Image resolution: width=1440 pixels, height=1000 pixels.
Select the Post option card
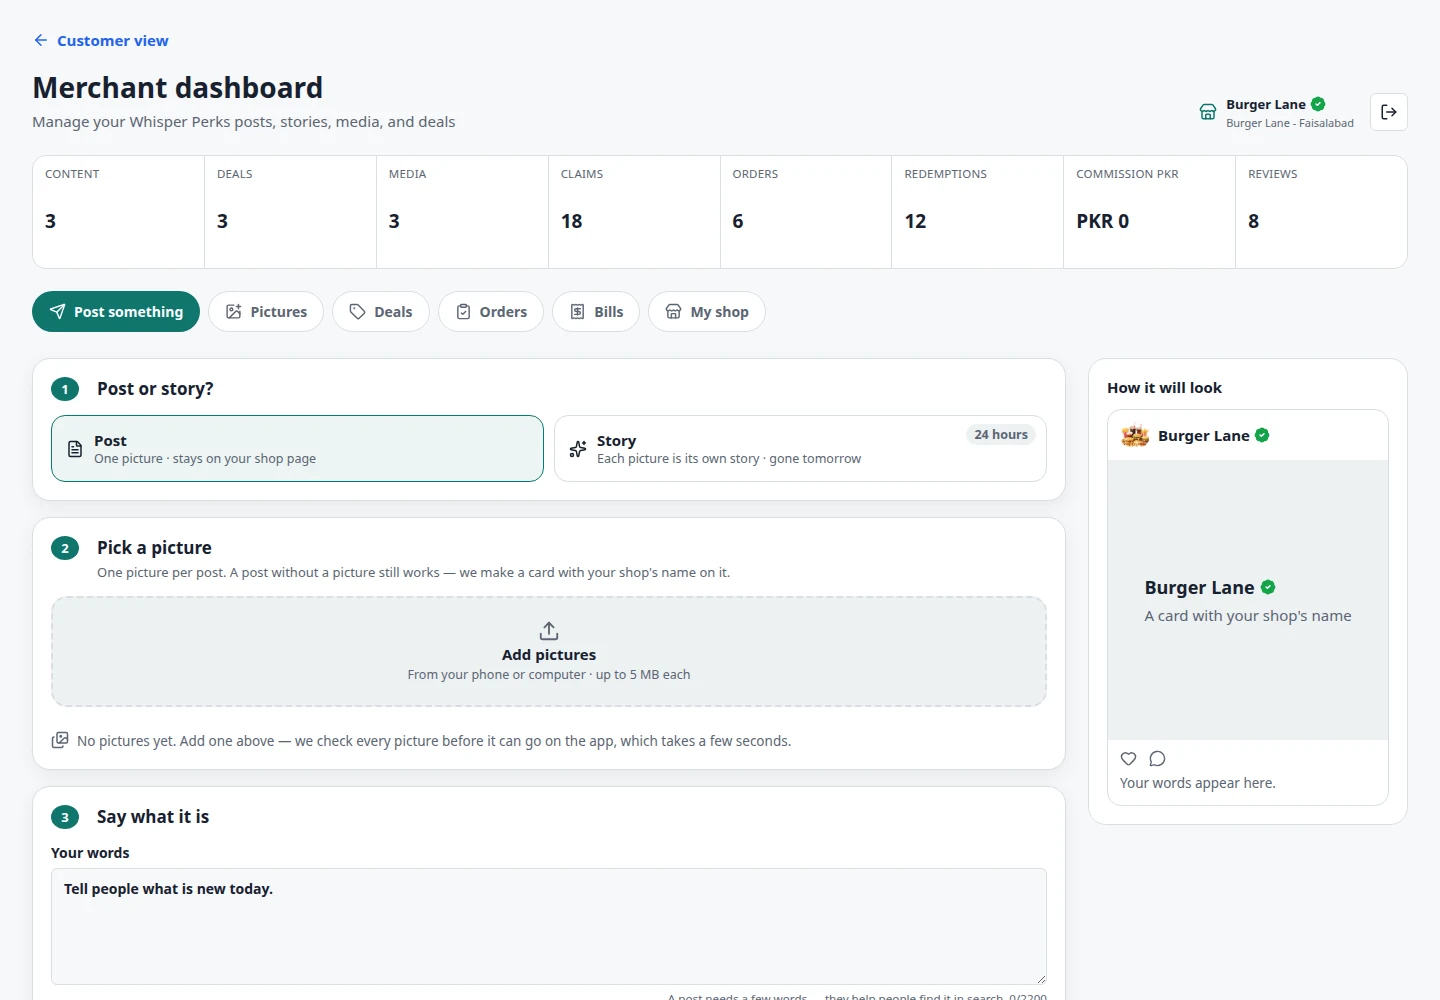pos(297,449)
